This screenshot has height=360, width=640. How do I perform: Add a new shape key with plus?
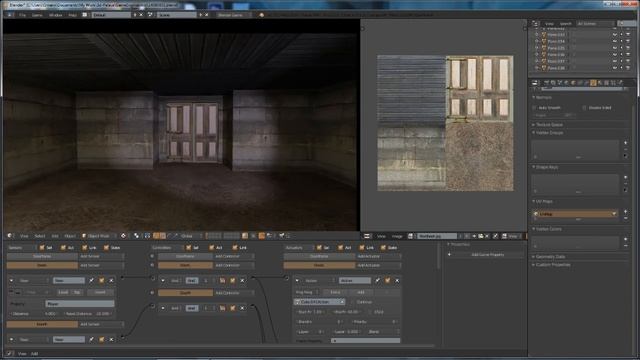point(626,177)
